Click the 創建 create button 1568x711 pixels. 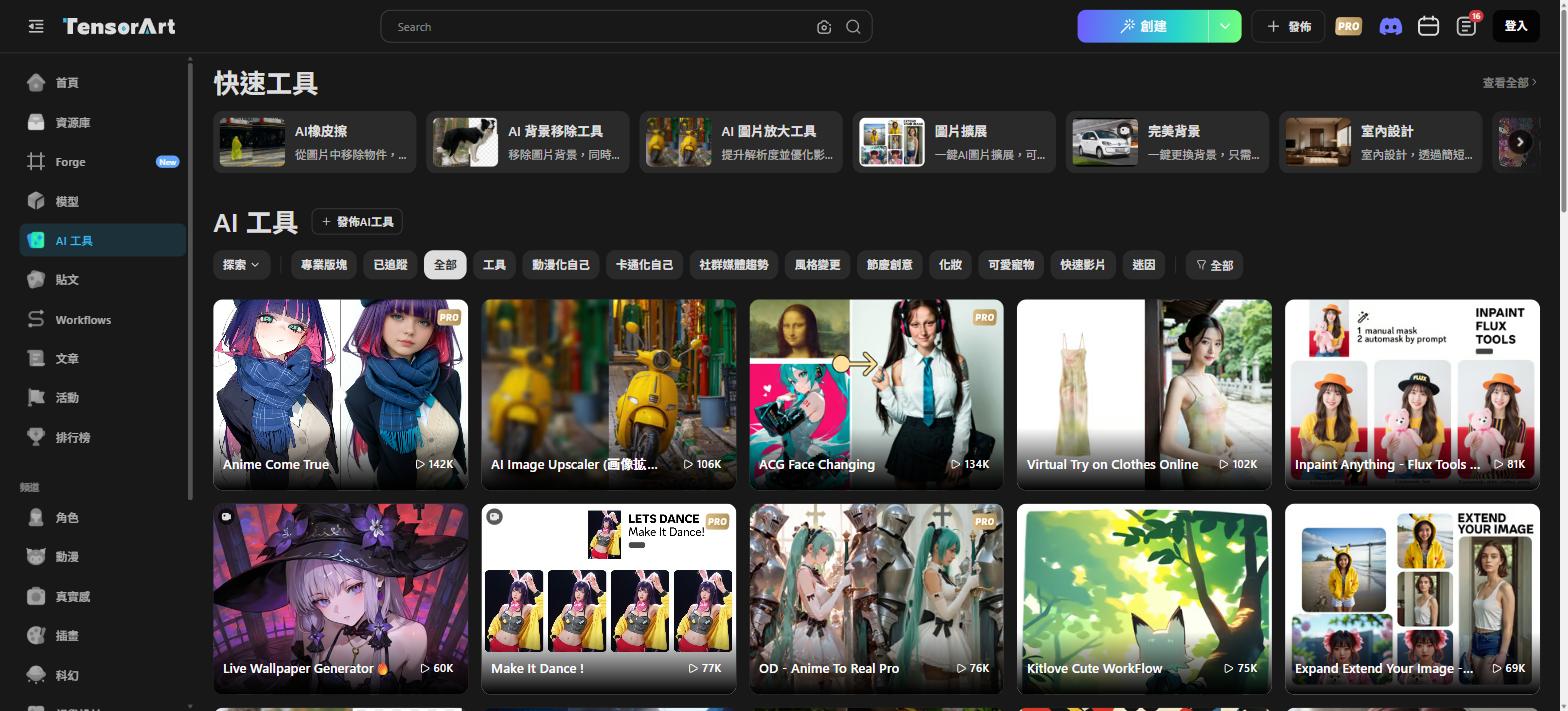coord(1143,26)
